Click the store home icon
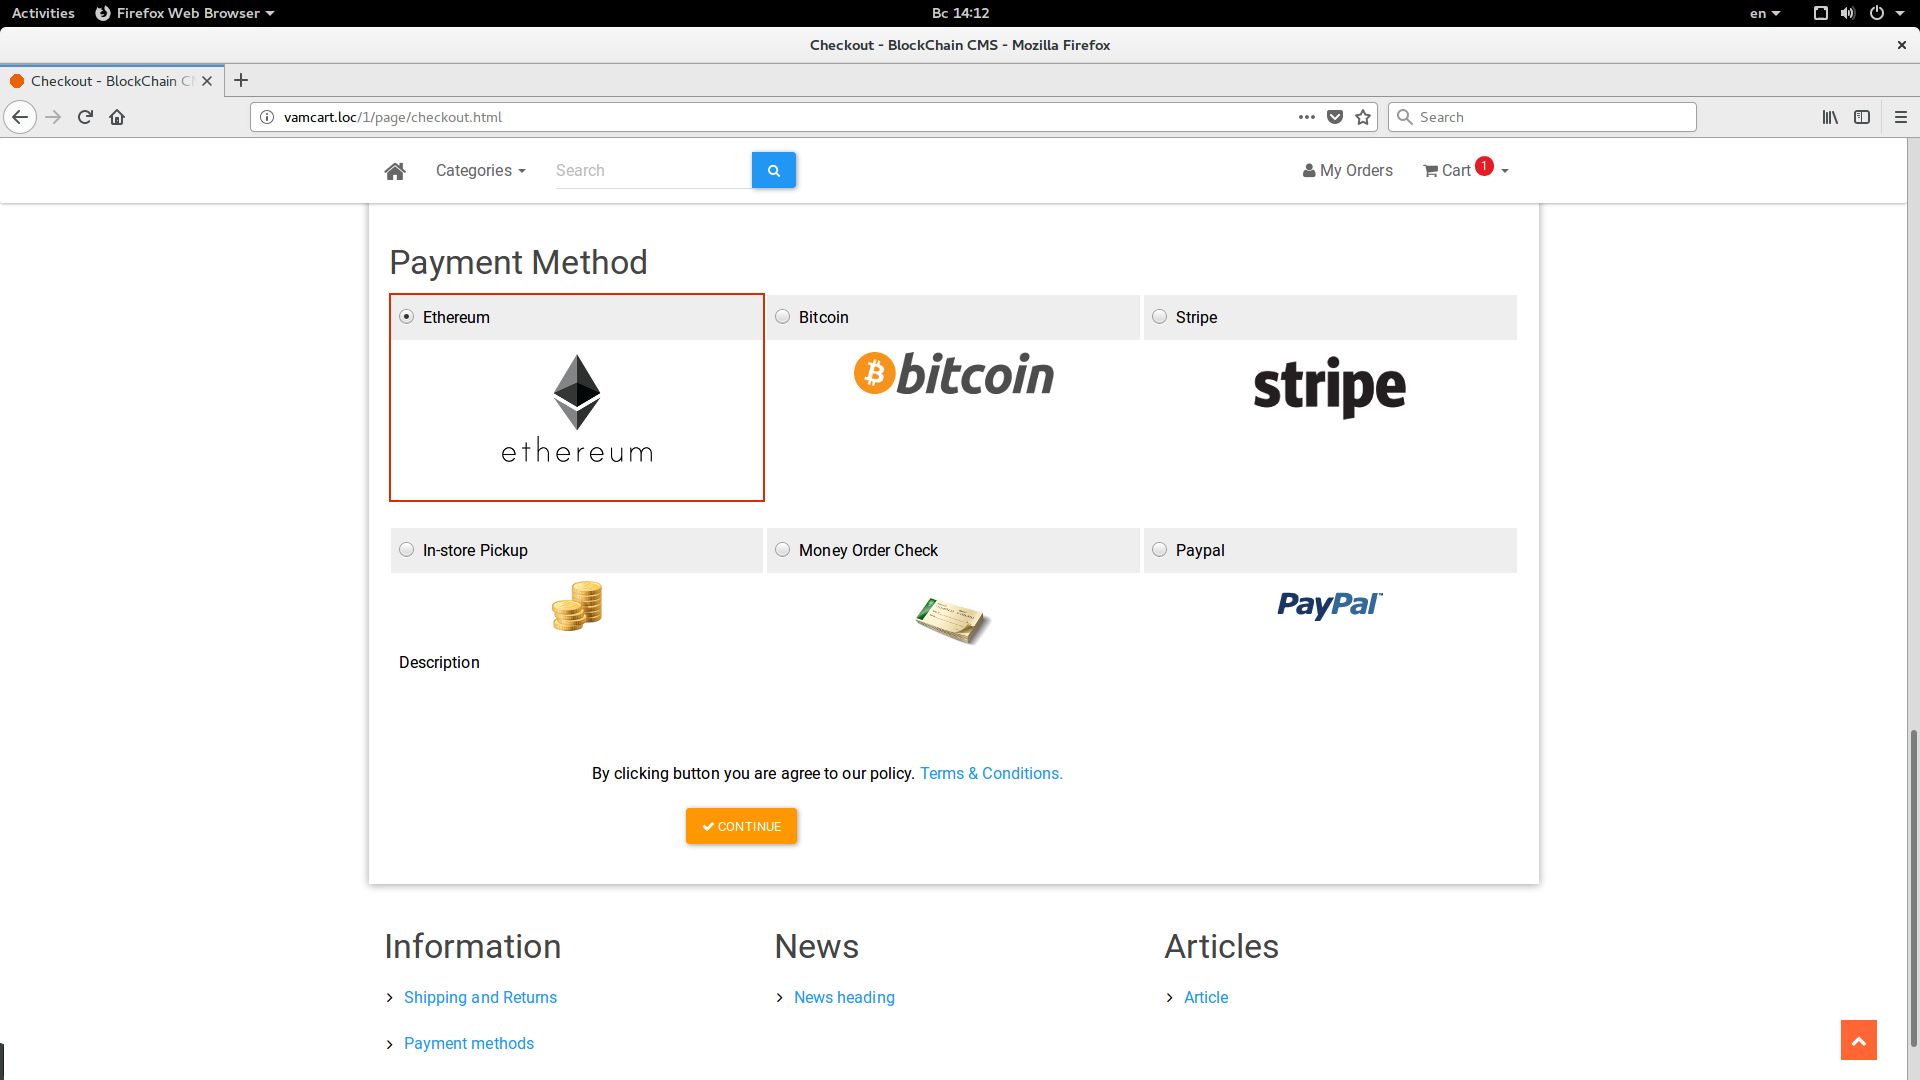The height and width of the screenshot is (1080, 1920). tap(395, 171)
